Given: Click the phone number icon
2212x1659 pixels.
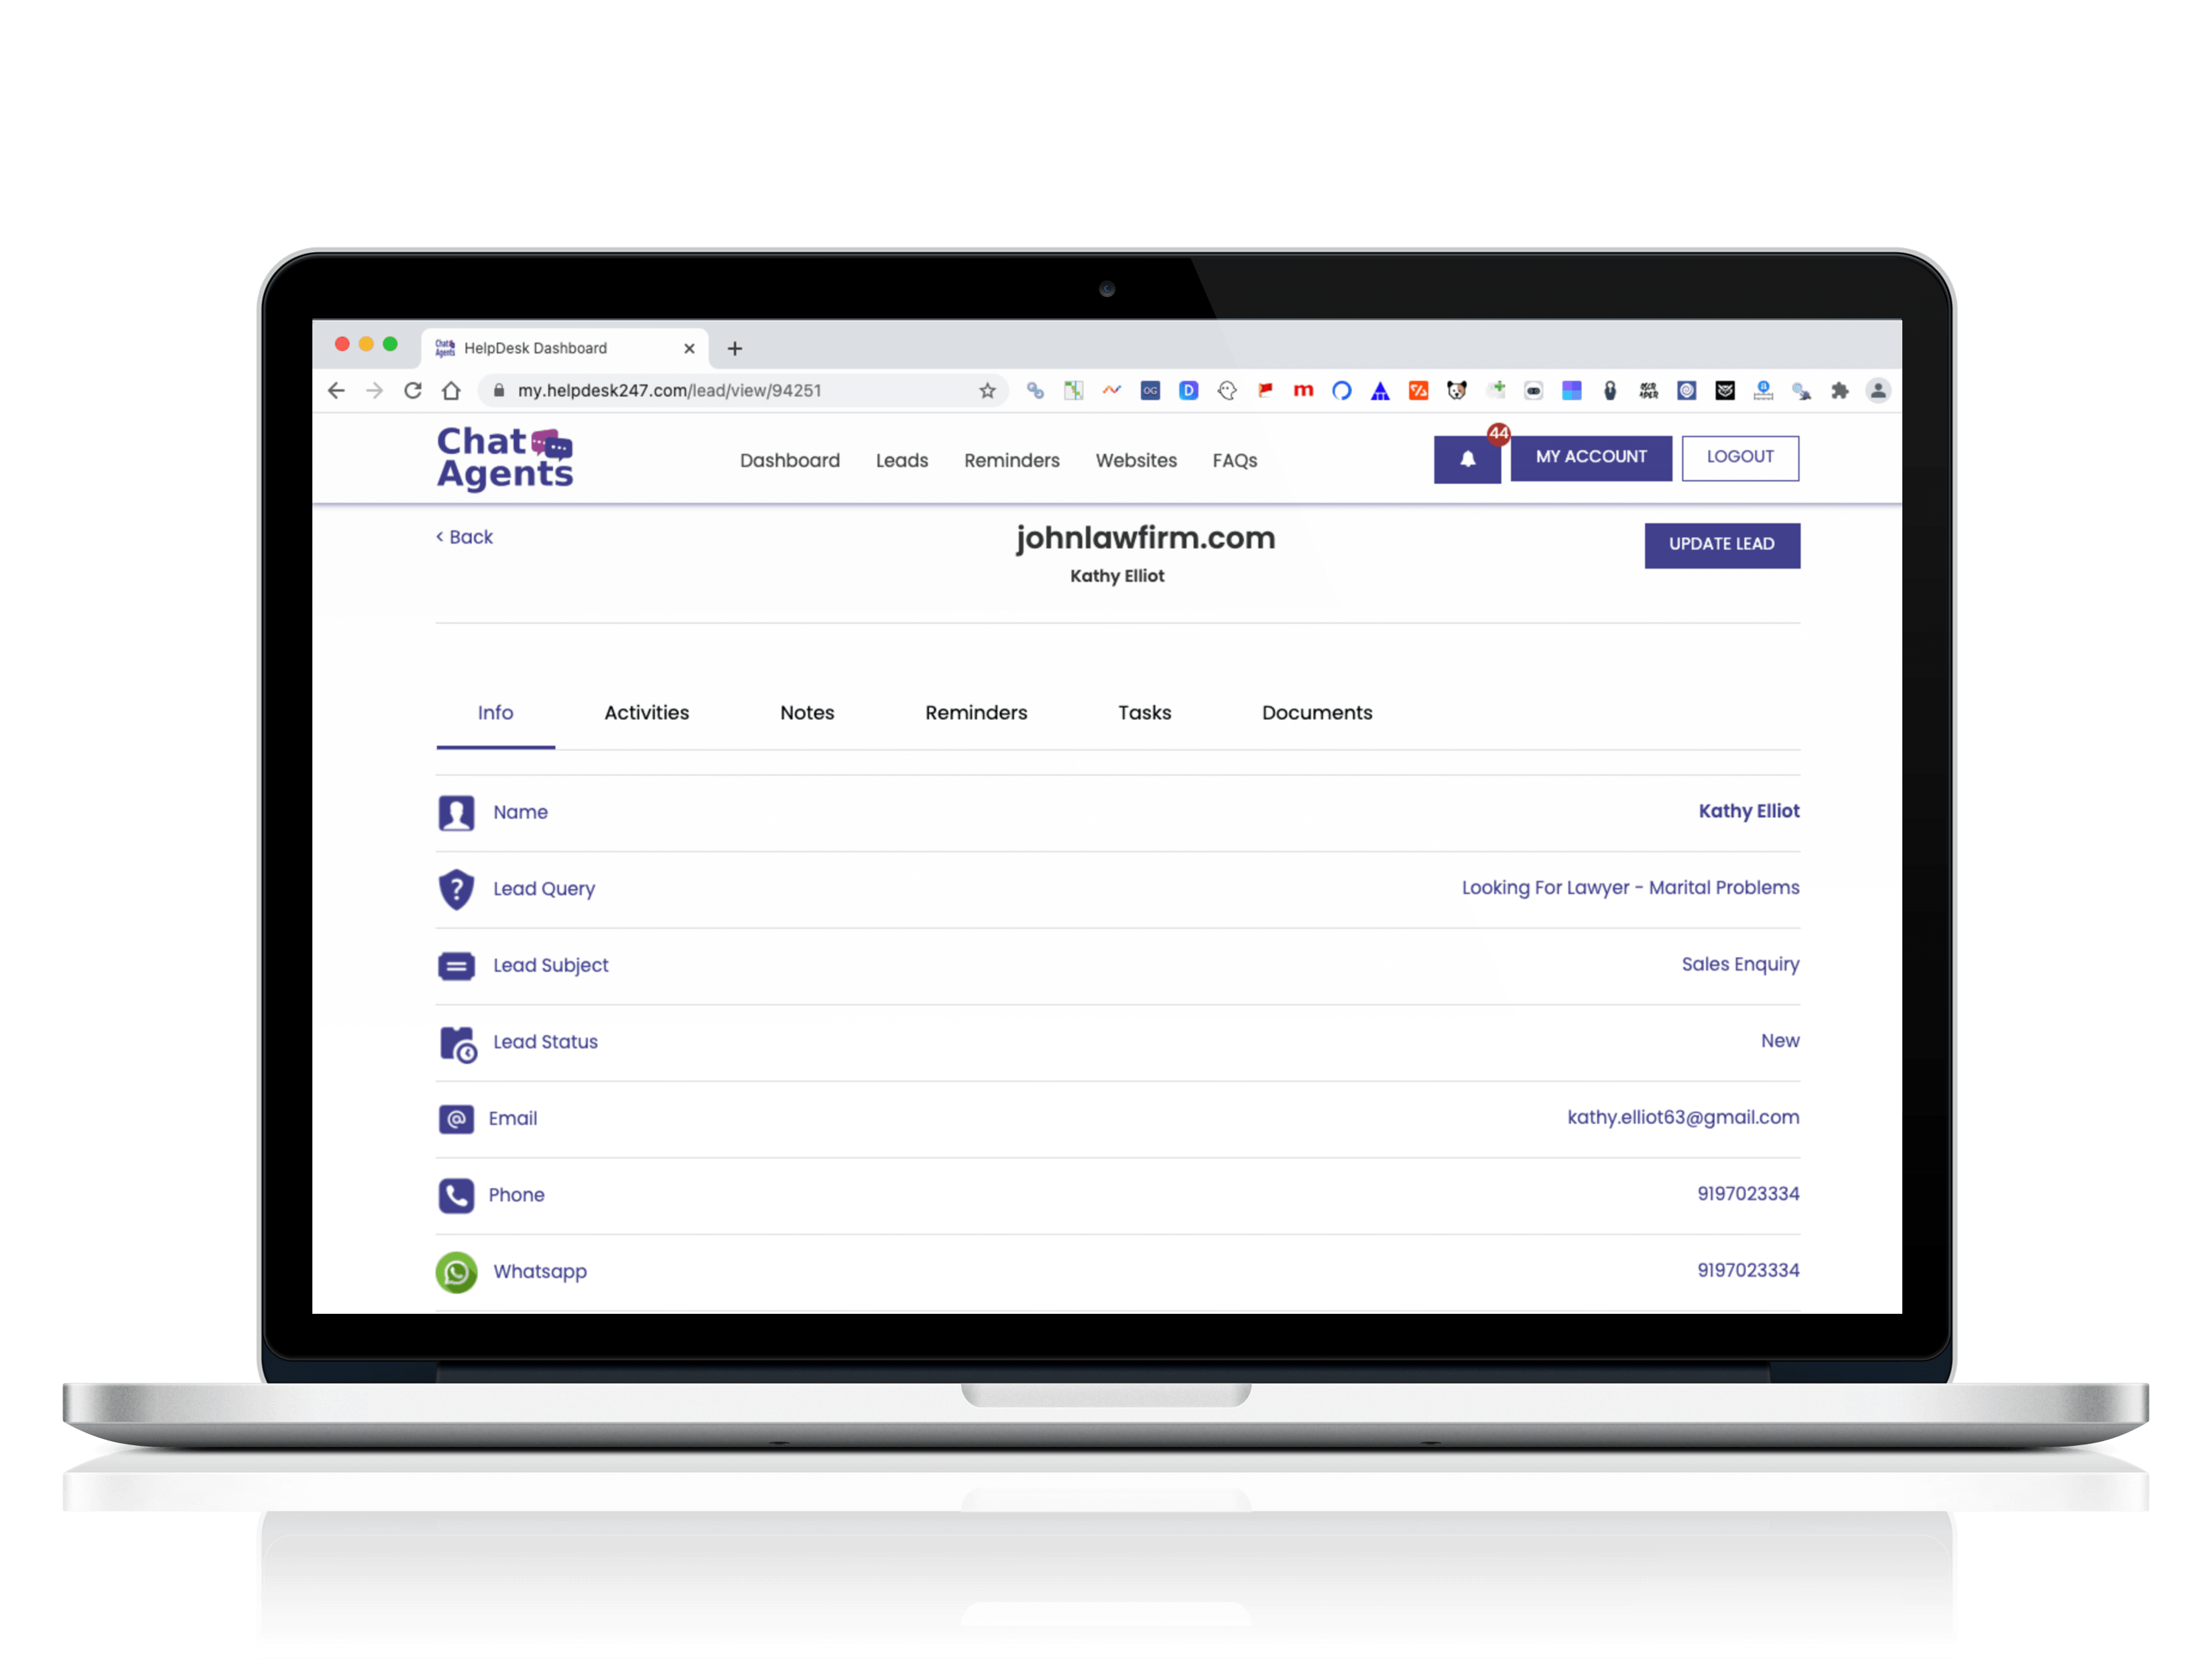Looking at the screenshot, I should coord(456,1194).
